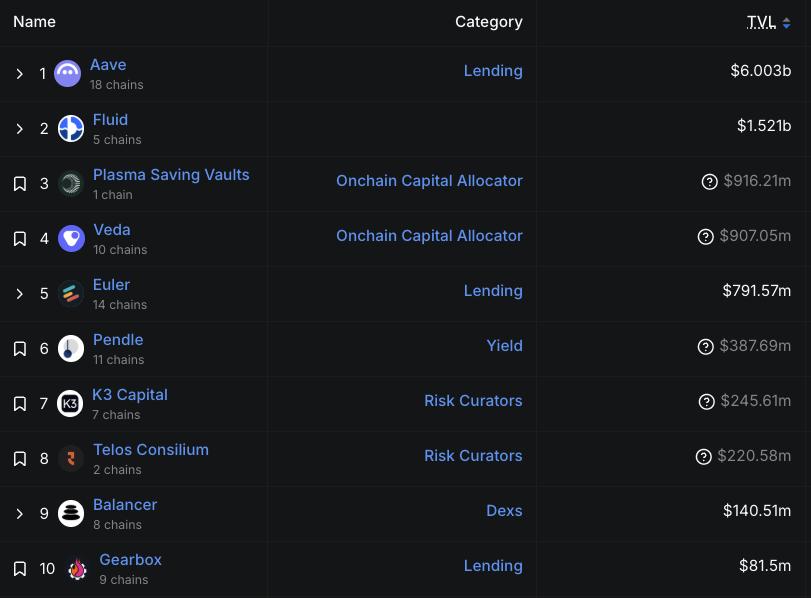Click the Aave protocol logo icon
The height and width of the screenshot is (598, 811).
pos(67,74)
